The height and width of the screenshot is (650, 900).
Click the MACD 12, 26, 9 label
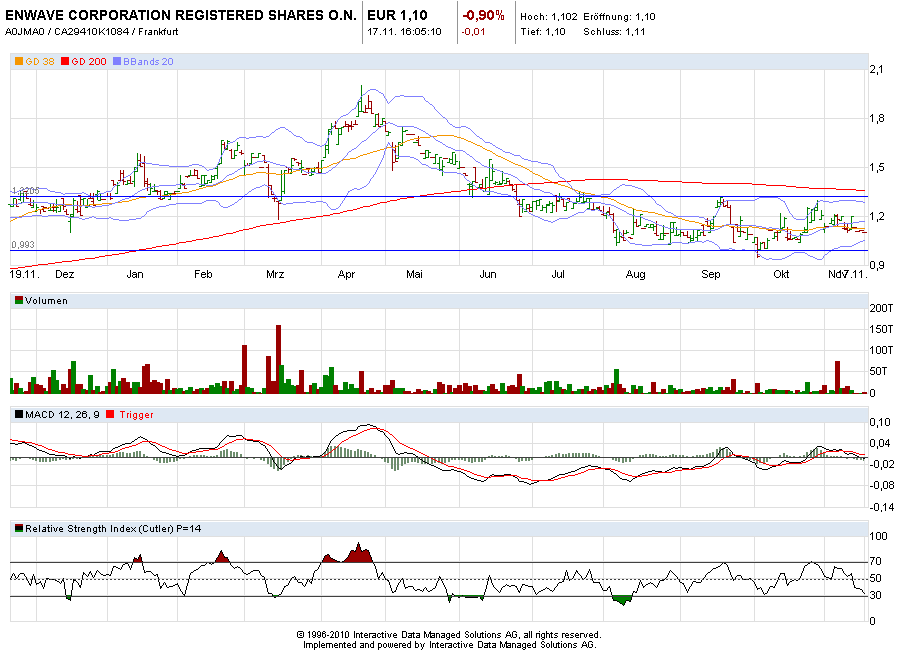pos(62,414)
